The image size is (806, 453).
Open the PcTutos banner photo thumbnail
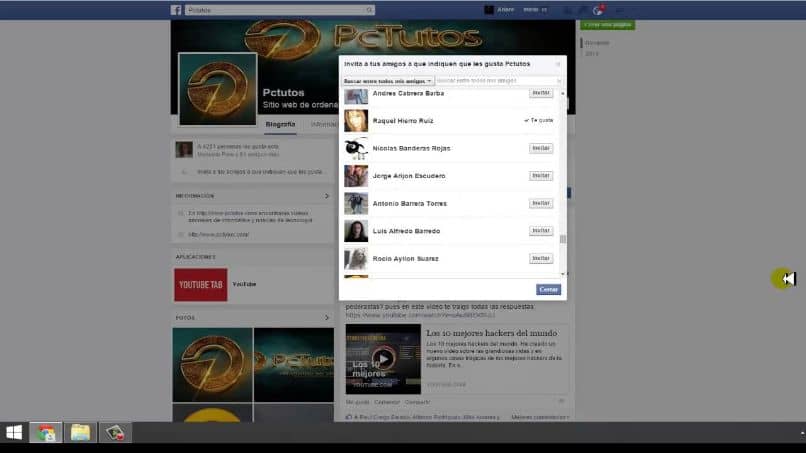point(294,365)
